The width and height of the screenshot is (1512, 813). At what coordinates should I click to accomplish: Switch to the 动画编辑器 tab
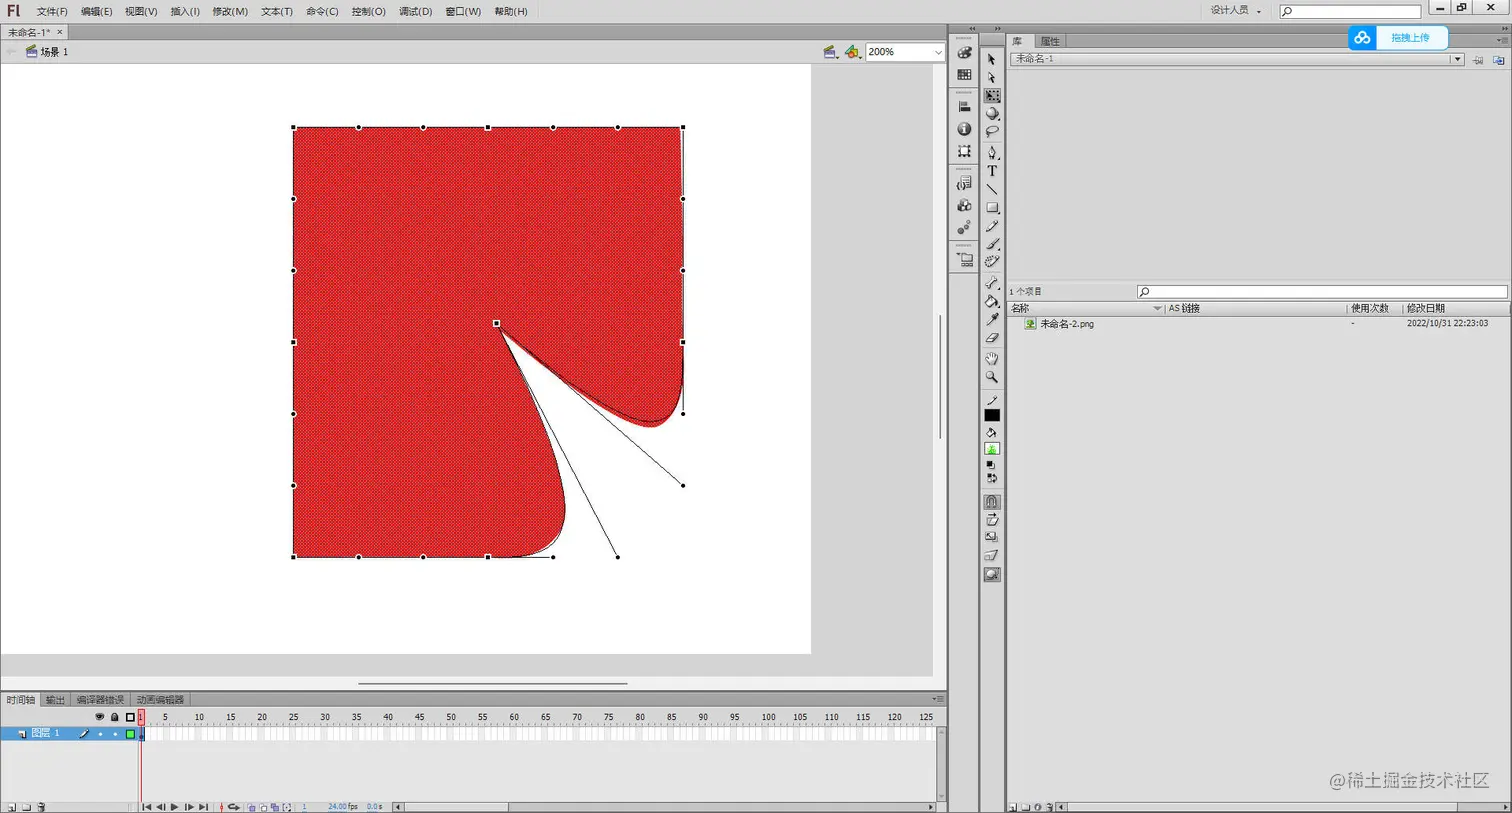pyautogui.click(x=160, y=699)
